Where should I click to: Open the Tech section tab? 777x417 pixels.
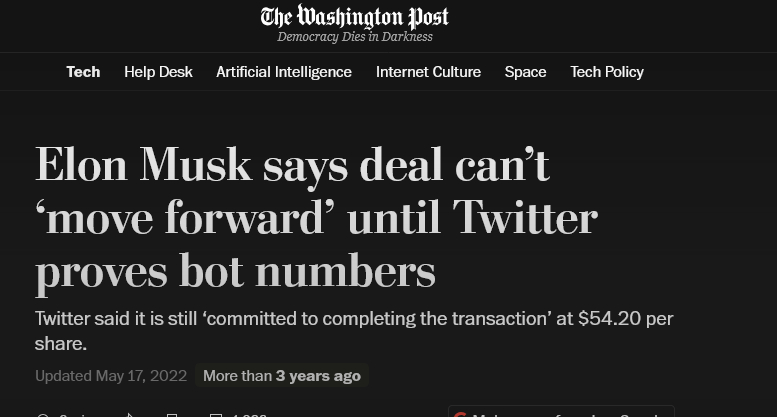(83, 72)
